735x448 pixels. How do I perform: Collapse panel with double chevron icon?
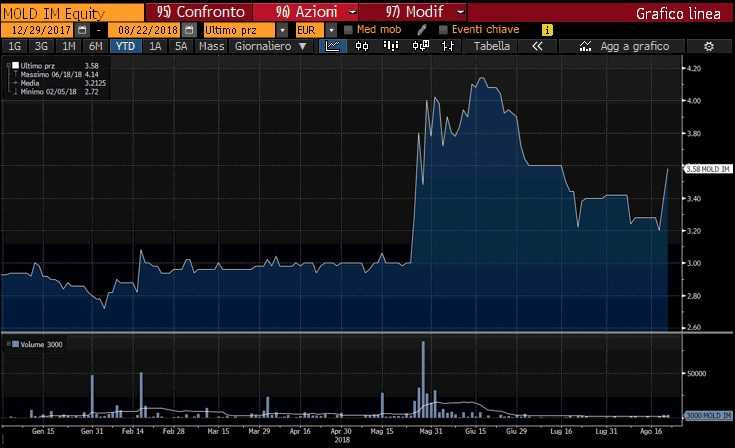(537, 46)
